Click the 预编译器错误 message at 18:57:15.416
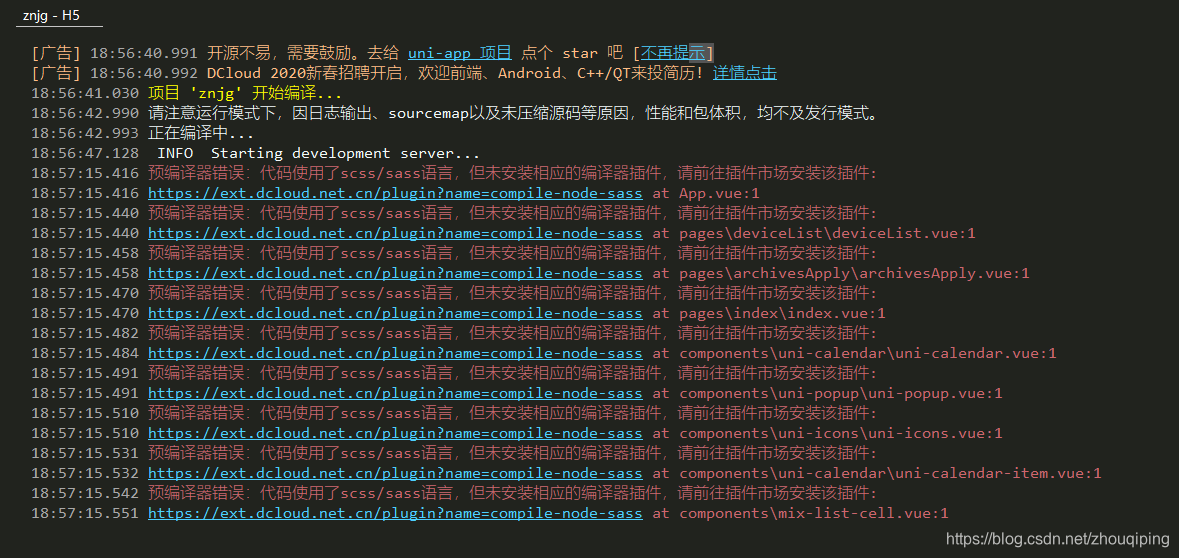Viewport: 1179px width, 558px height. tap(513, 173)
